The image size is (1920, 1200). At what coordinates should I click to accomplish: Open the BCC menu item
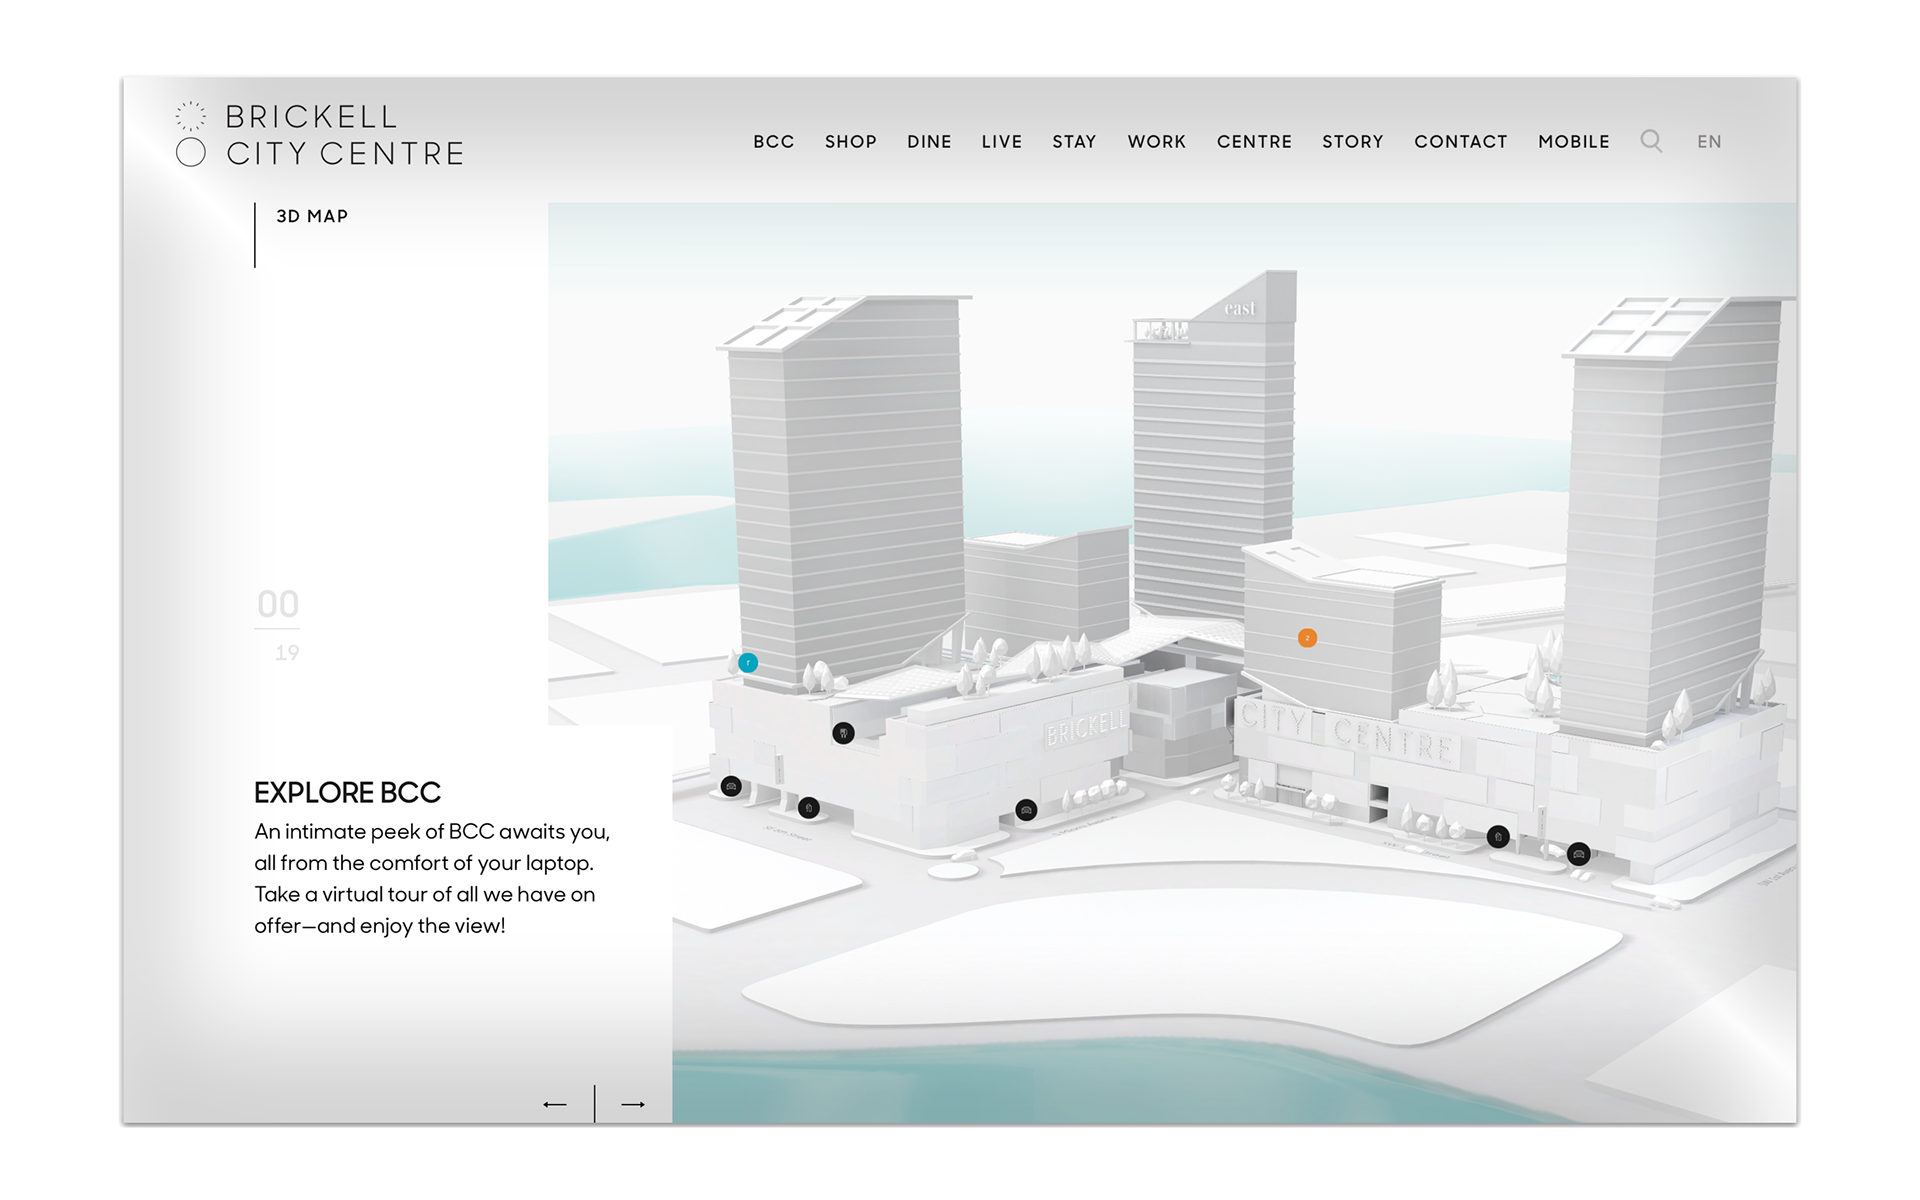774,142
